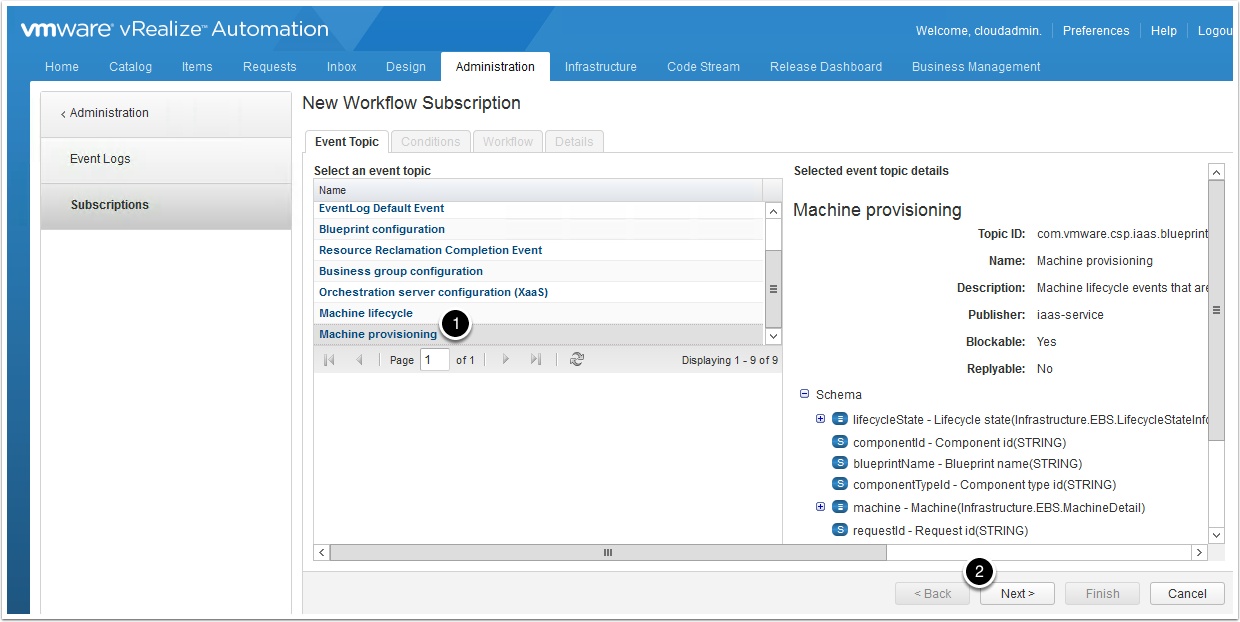The width and height of the screenshot is (1240, 622).
Task: Go to the next page of event topics
Action: [x=506, y=360]
